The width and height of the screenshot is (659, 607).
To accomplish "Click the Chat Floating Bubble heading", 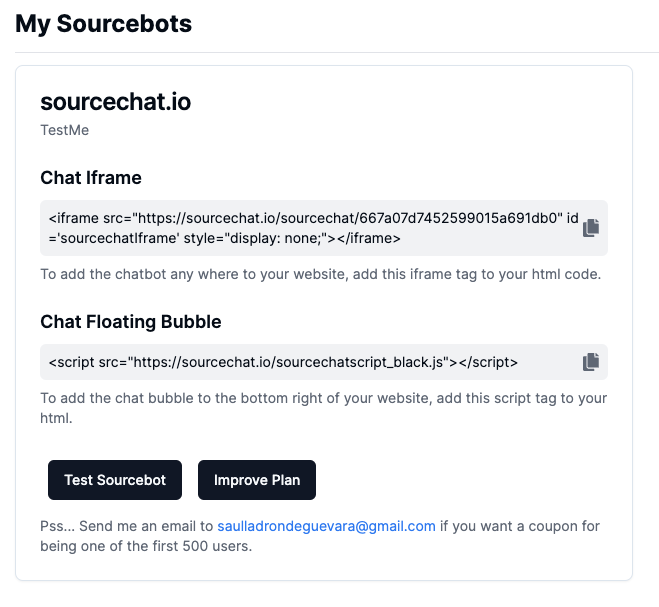I will tap(131, 322).
